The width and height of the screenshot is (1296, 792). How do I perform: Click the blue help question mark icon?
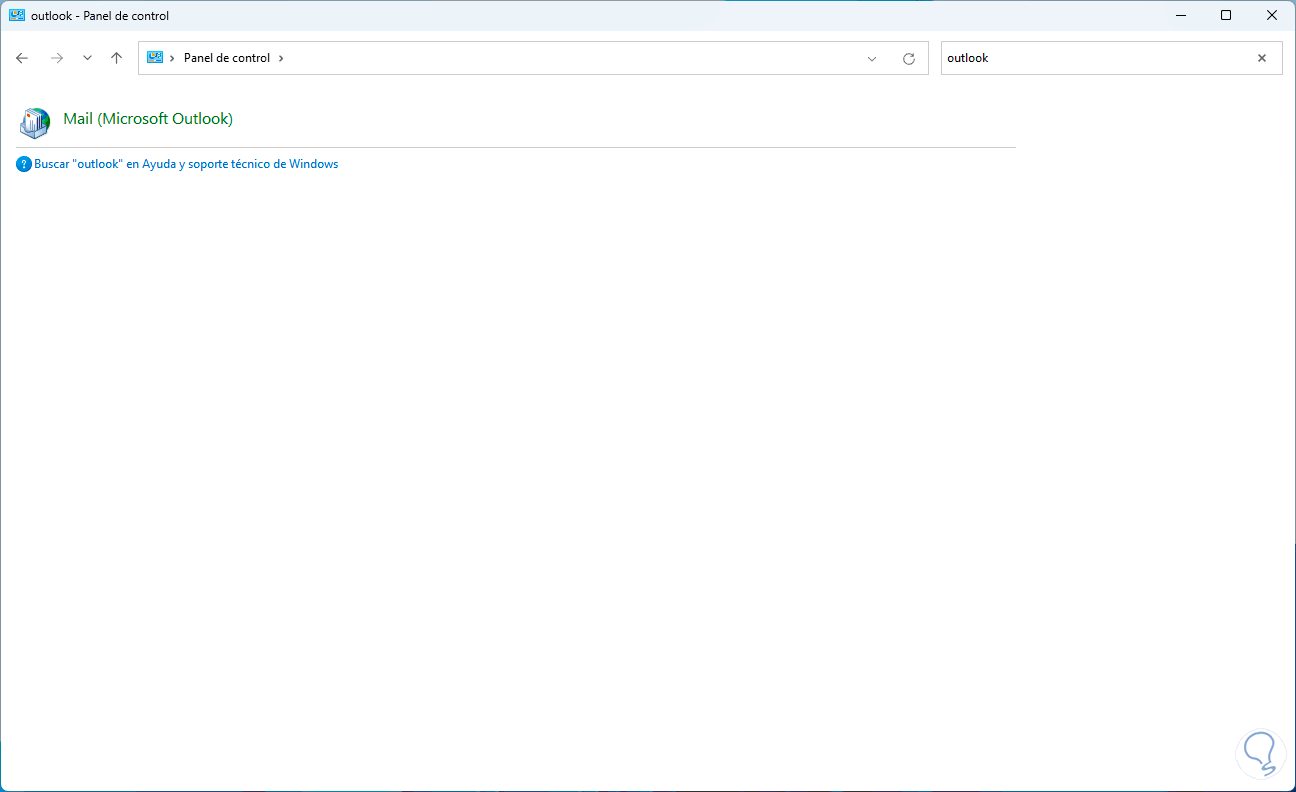click(24, 164)
